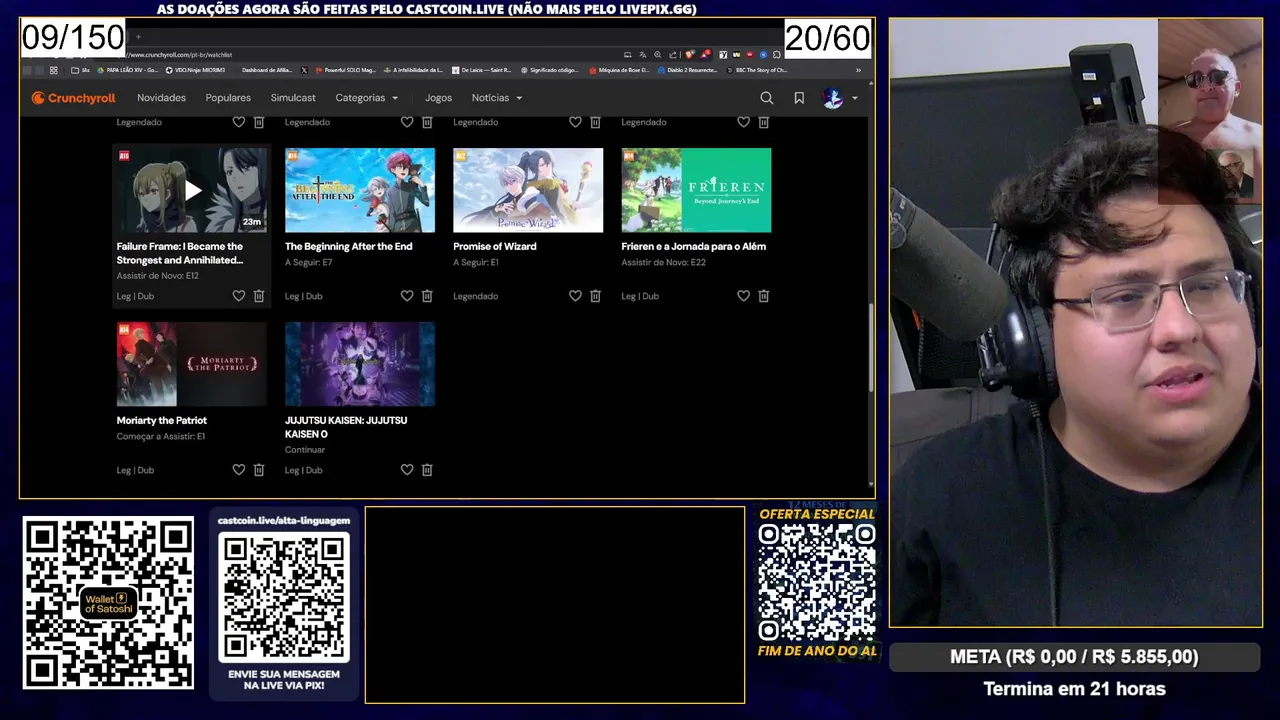Open the Máquina de Boxe bookmark
The height and width of the screenshot is (720, 1280).
click(x=619, y=70)
